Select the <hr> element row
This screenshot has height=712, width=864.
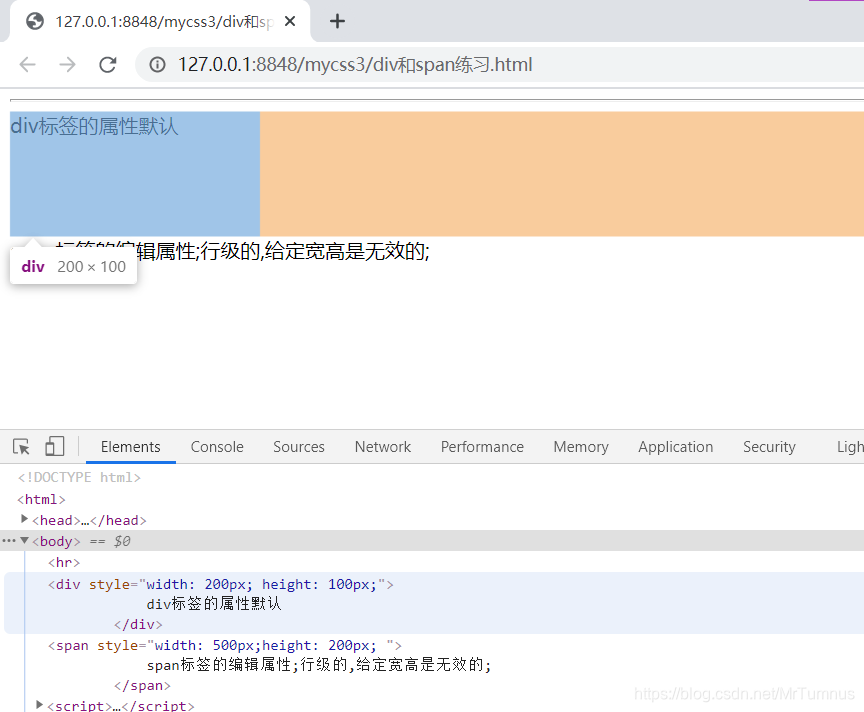click(64, 562)
